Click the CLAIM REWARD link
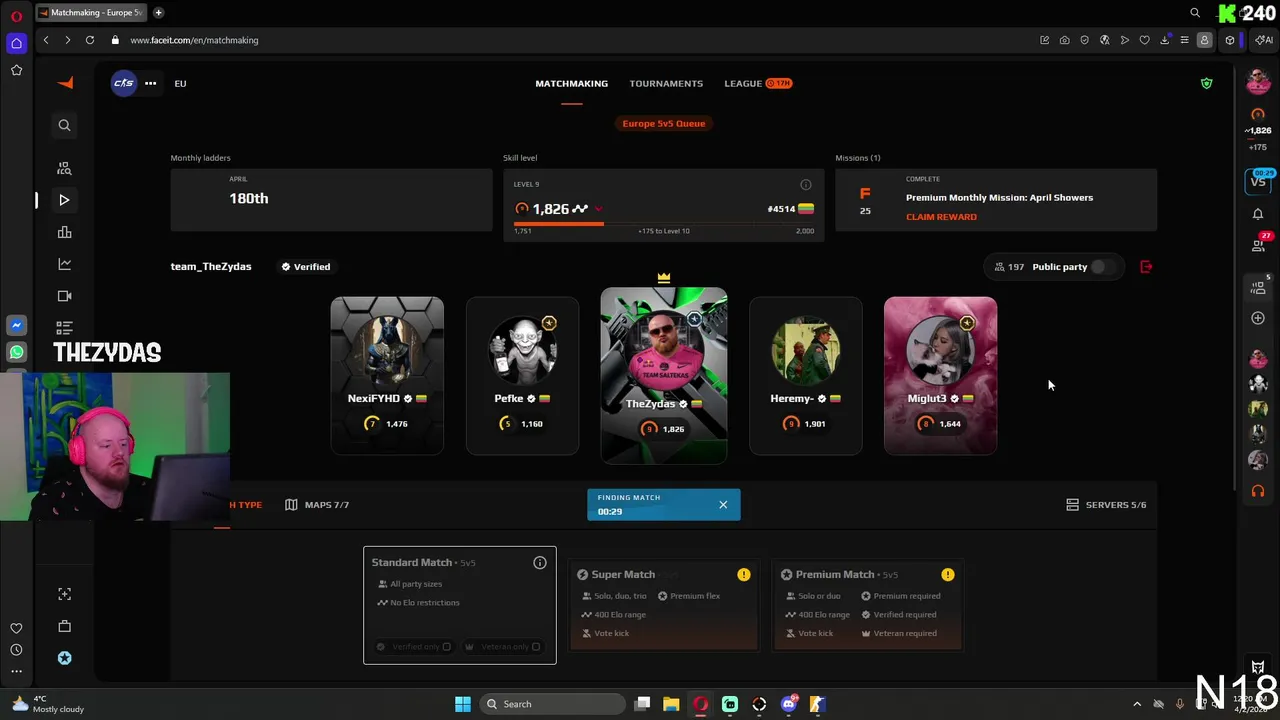Screen dimensions: 1280x720 [941, 217]
